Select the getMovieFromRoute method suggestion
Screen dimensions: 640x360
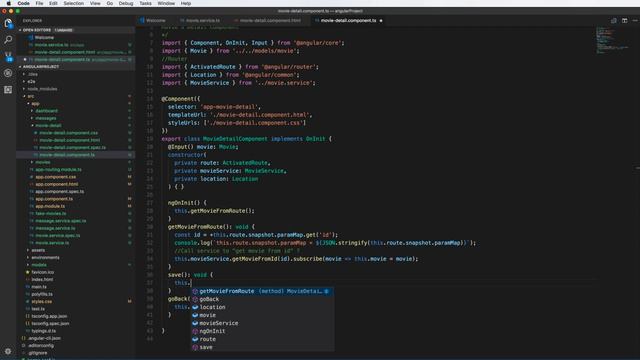coord(263,291)
